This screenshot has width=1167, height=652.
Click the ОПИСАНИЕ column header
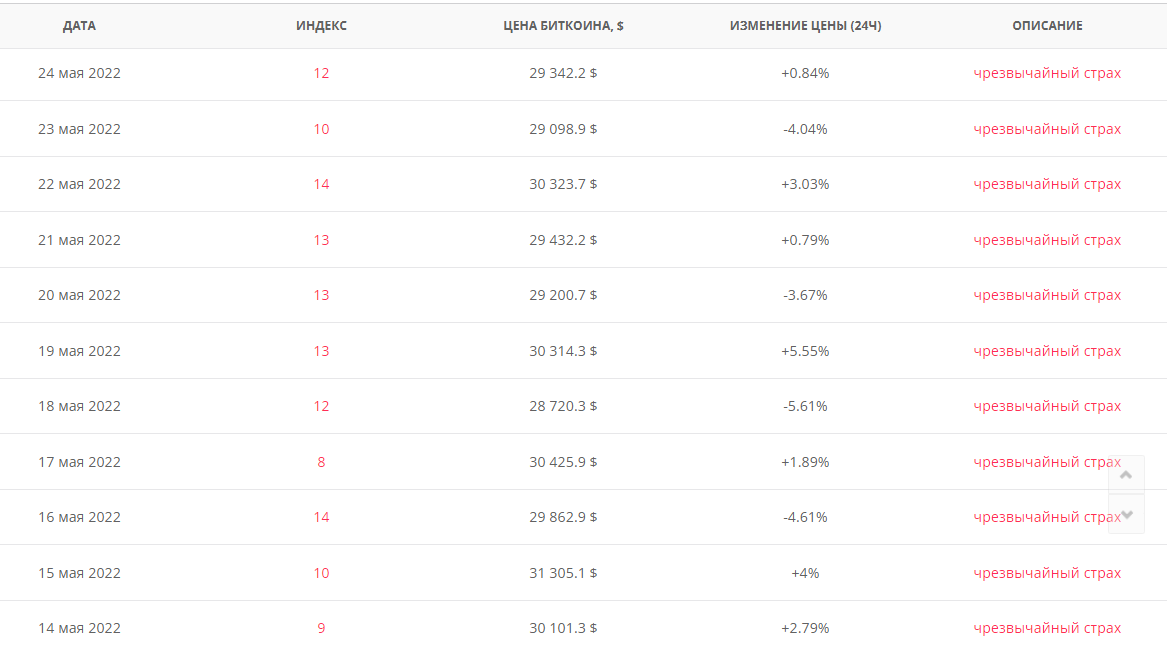pyautogui.click(x=1047, y=26)
